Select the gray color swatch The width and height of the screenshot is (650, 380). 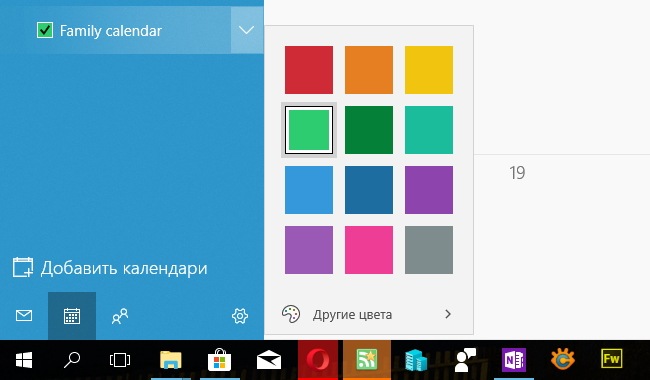[429, 250]
